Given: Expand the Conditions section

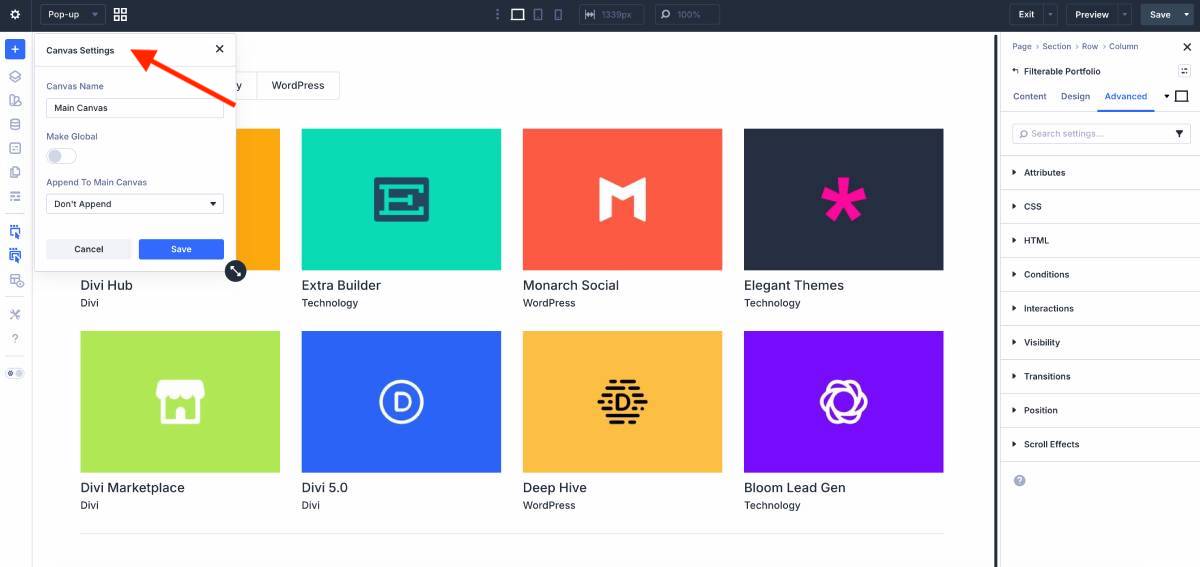Looking at the screenshot, I should (1098, 275).
